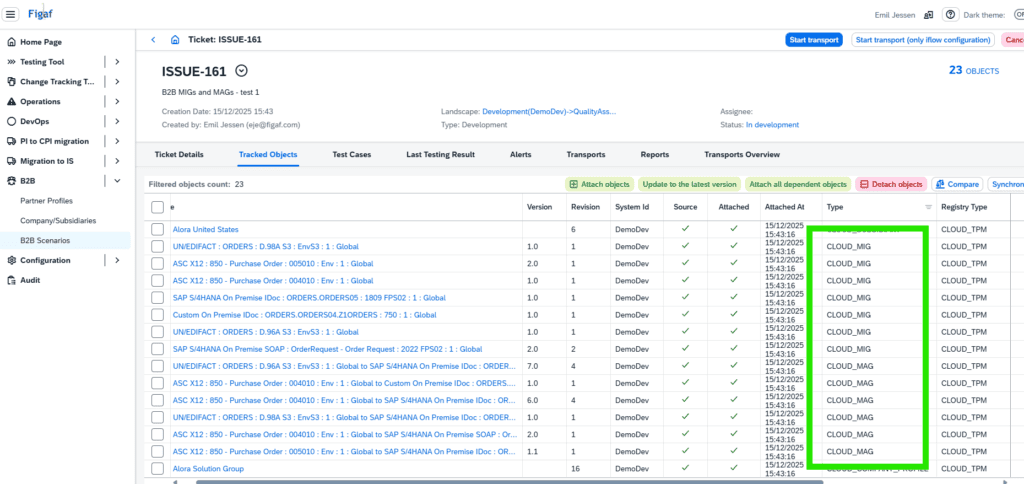The height and width of the screenshot is (484, 1024).
Task: Tick checkbox for ASC X12 850 005010 Global row
Action: pos(157,263)
